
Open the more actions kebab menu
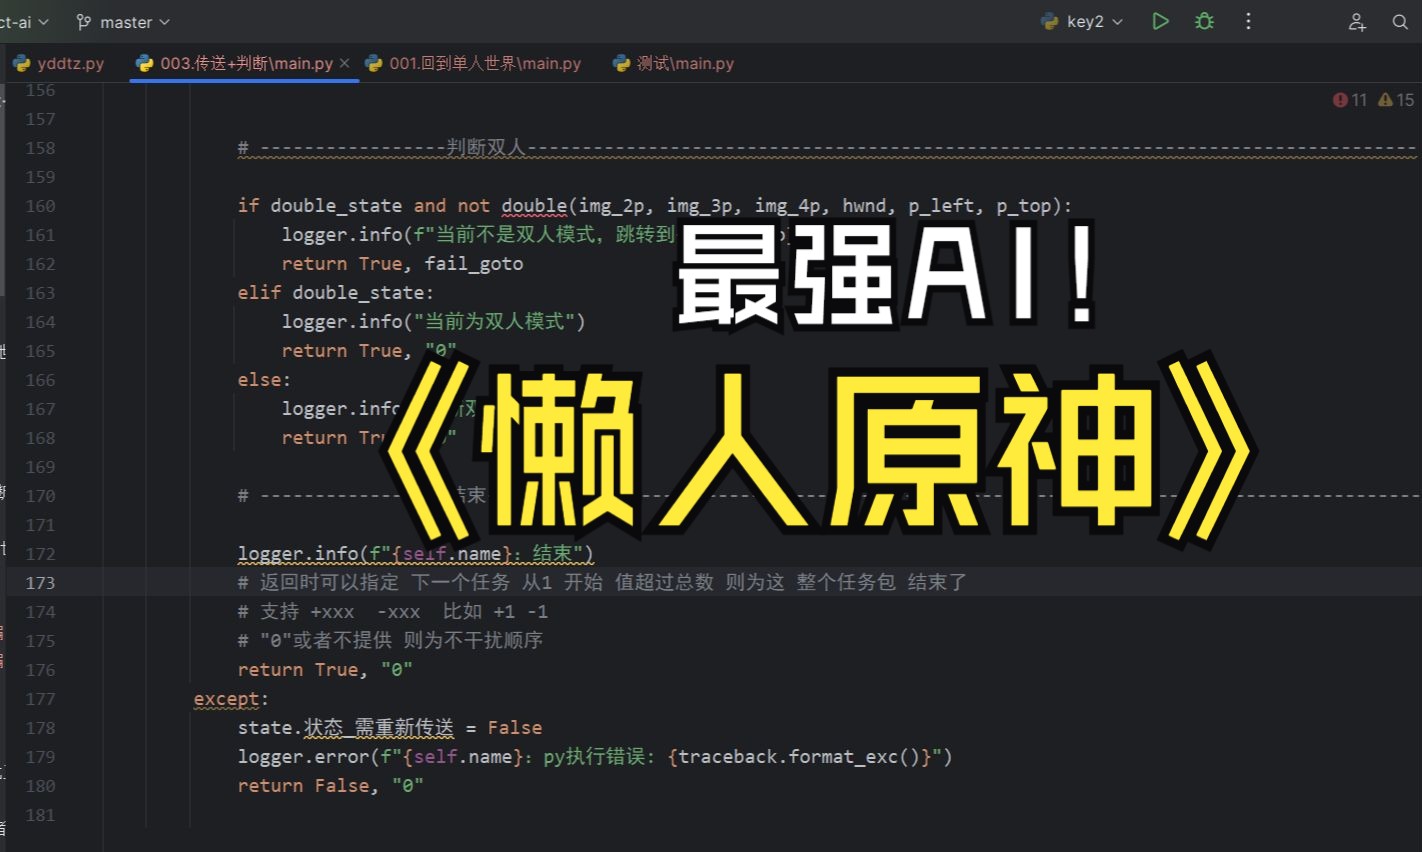tap(1248, 21)
